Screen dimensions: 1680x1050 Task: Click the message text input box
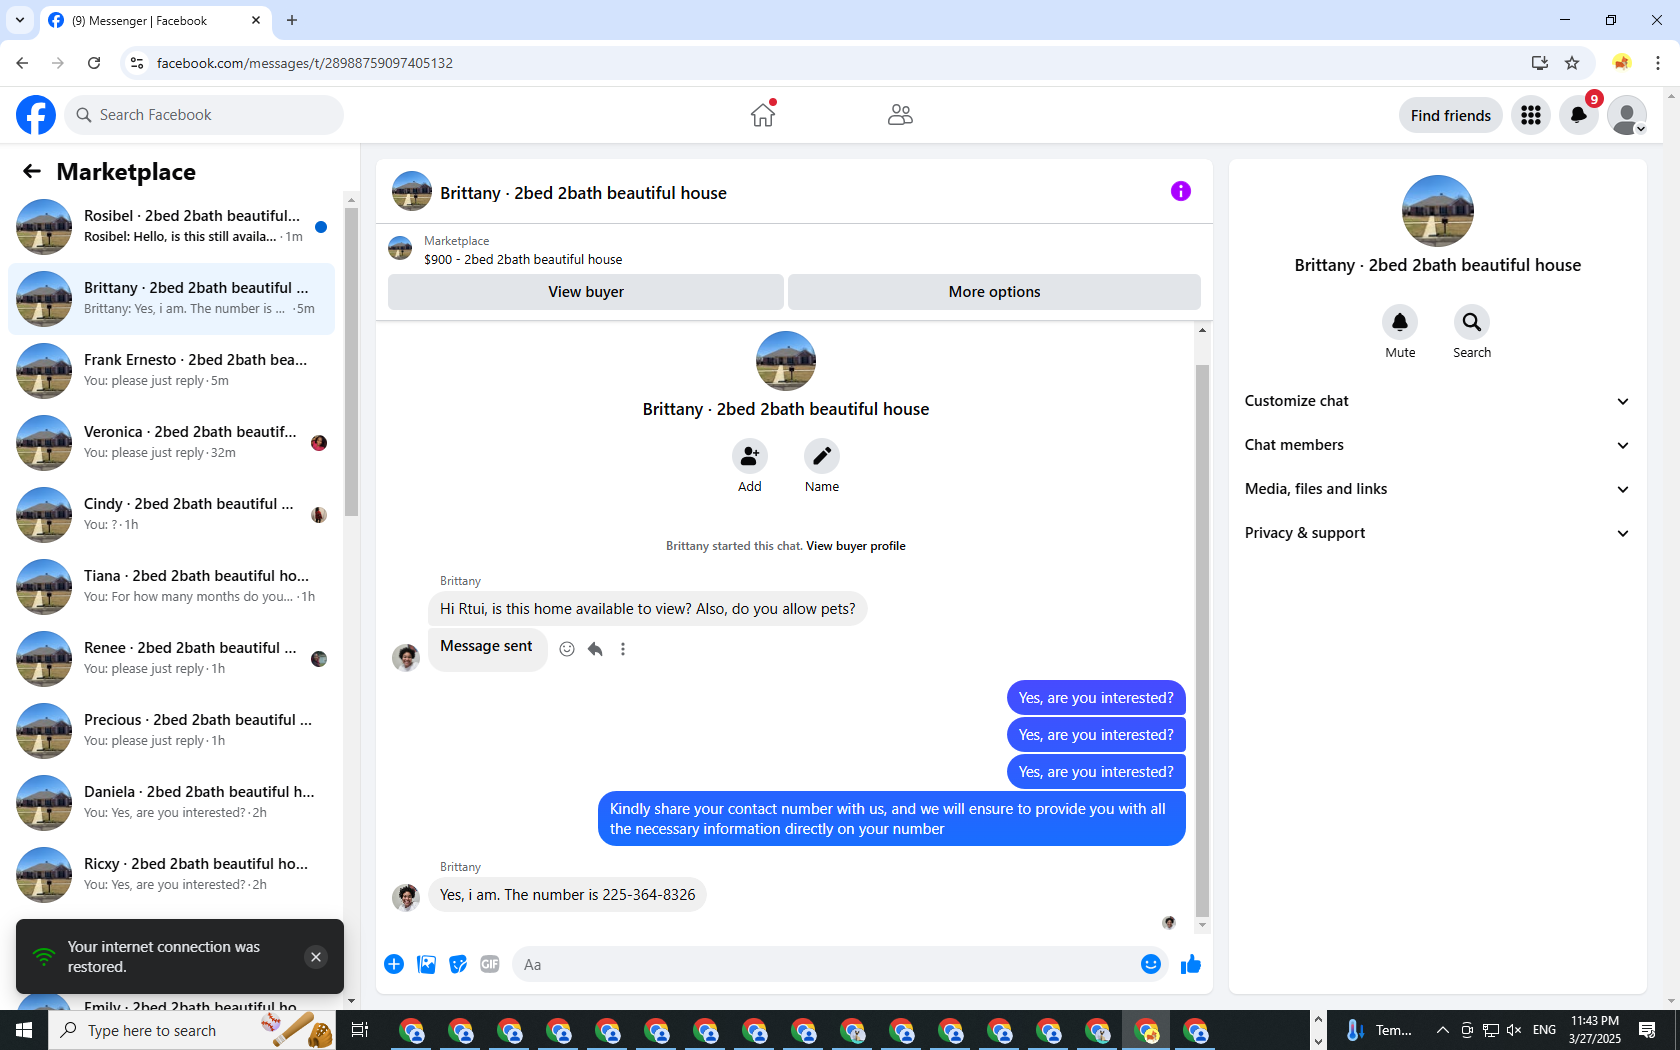tap(840, 964)
